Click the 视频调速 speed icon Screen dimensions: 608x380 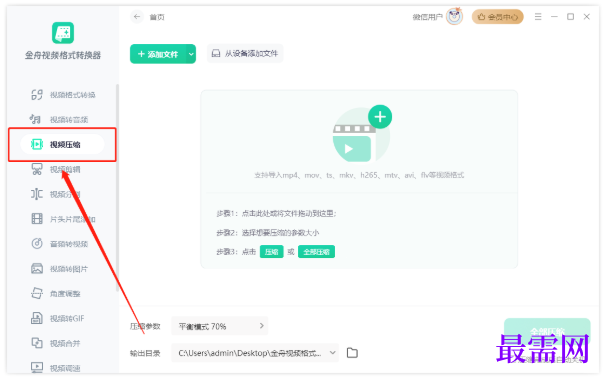coord(37,367)
